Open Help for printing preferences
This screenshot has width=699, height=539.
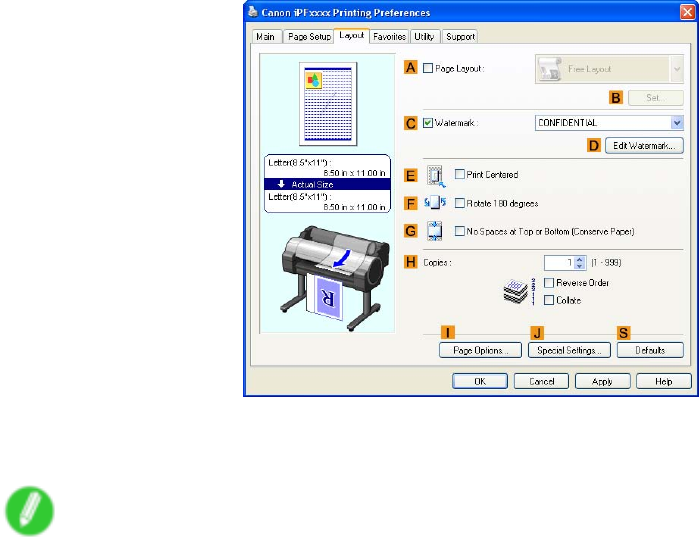663,382
